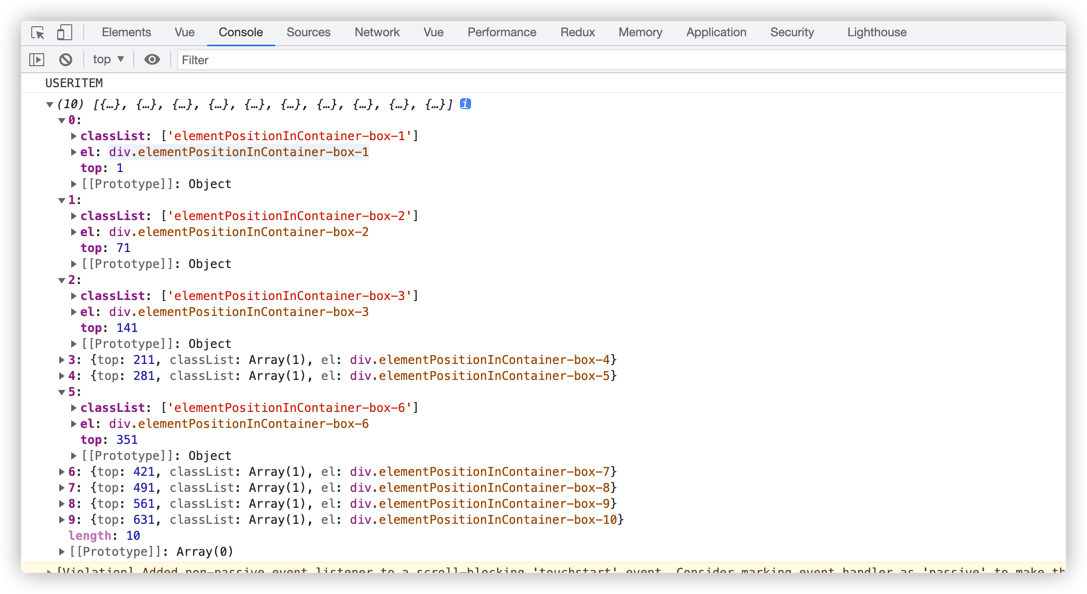Click div.elementPositionInContainer-box-6 element link
This screenshot has height=594, width=1087.
[x=239, y=424]
